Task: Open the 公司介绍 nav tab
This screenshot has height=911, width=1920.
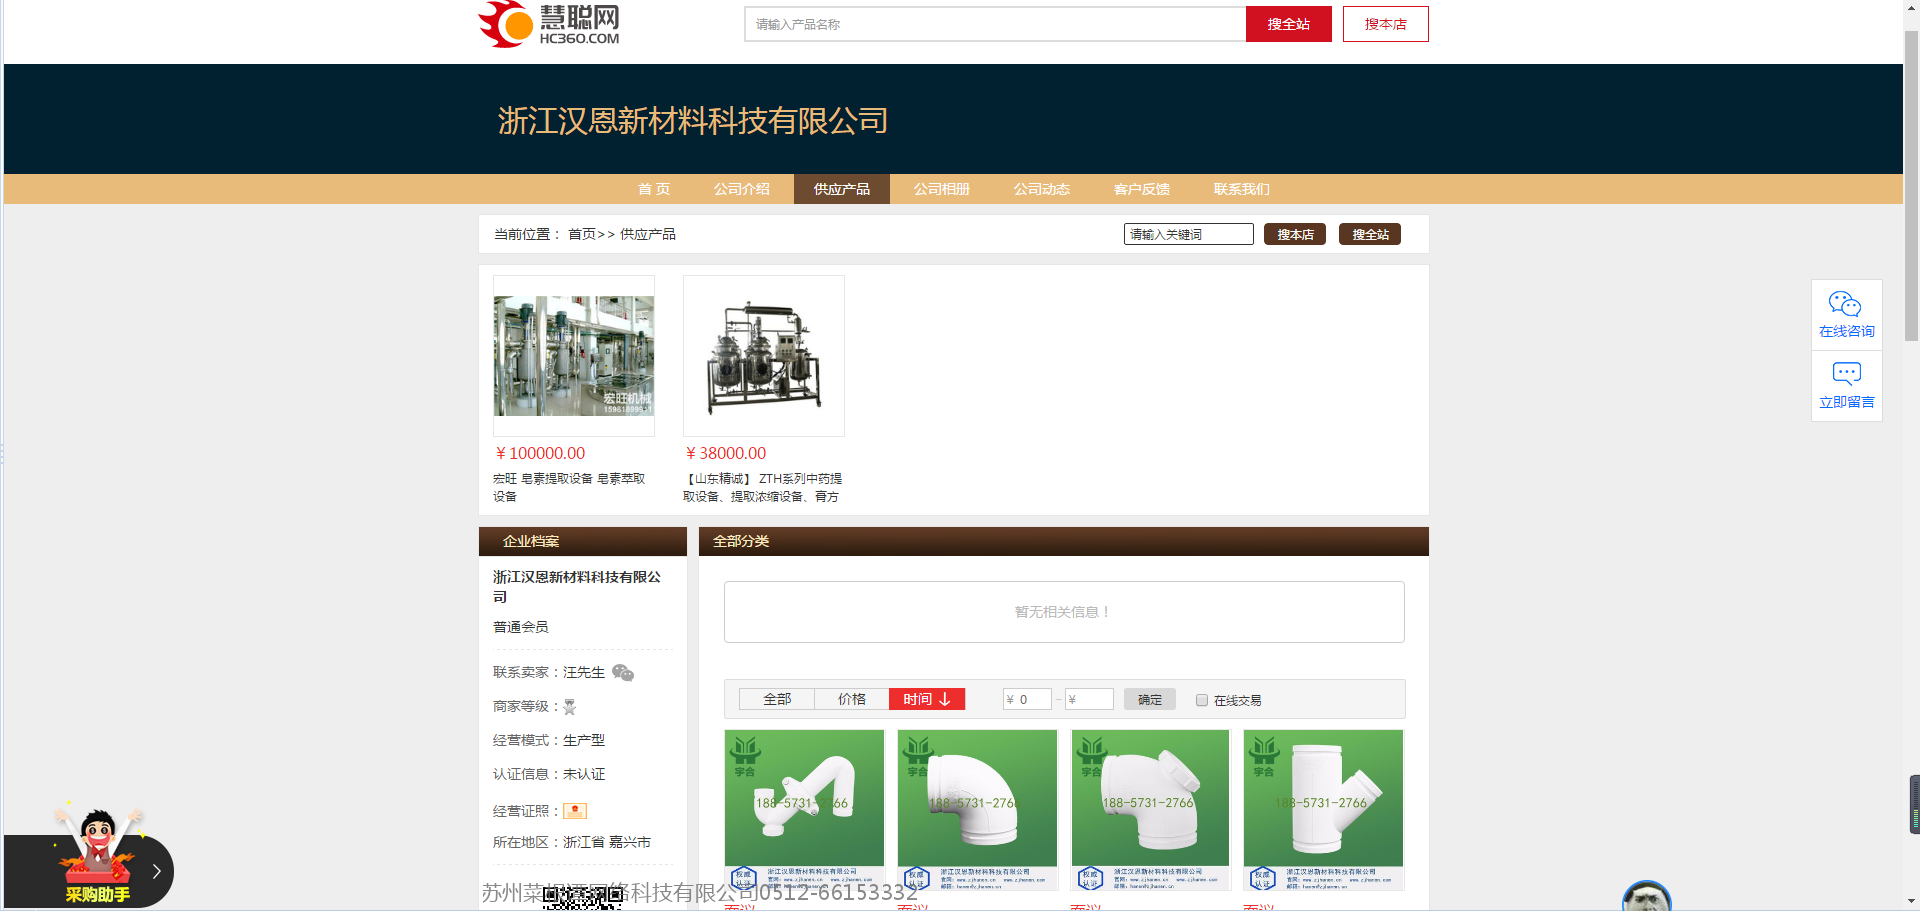Action: pos(742,189)
